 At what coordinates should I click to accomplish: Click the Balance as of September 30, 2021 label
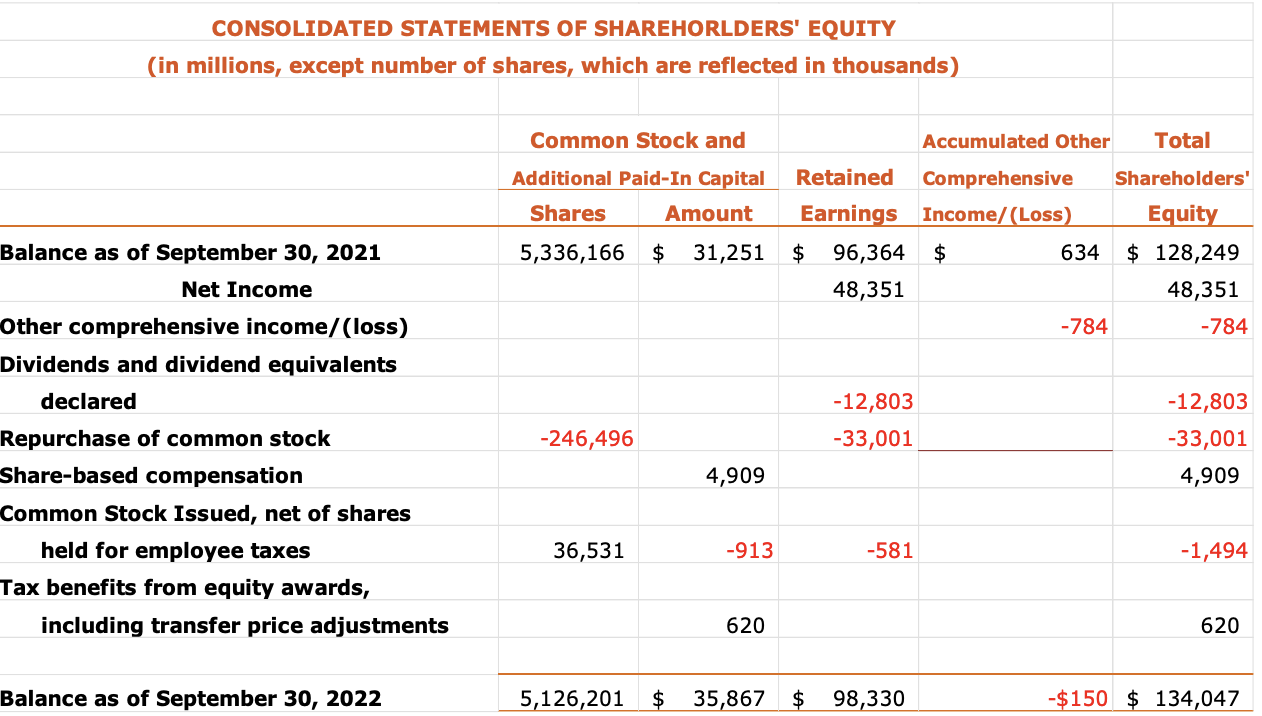click(x=190, y=252)
